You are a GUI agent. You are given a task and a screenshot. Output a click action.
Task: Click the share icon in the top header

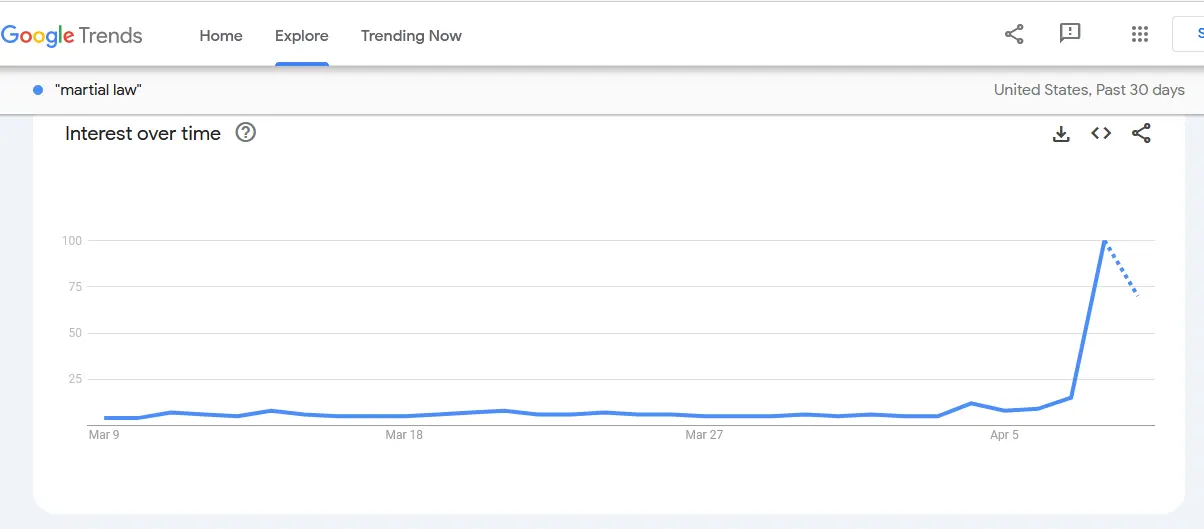(1014, 35)
